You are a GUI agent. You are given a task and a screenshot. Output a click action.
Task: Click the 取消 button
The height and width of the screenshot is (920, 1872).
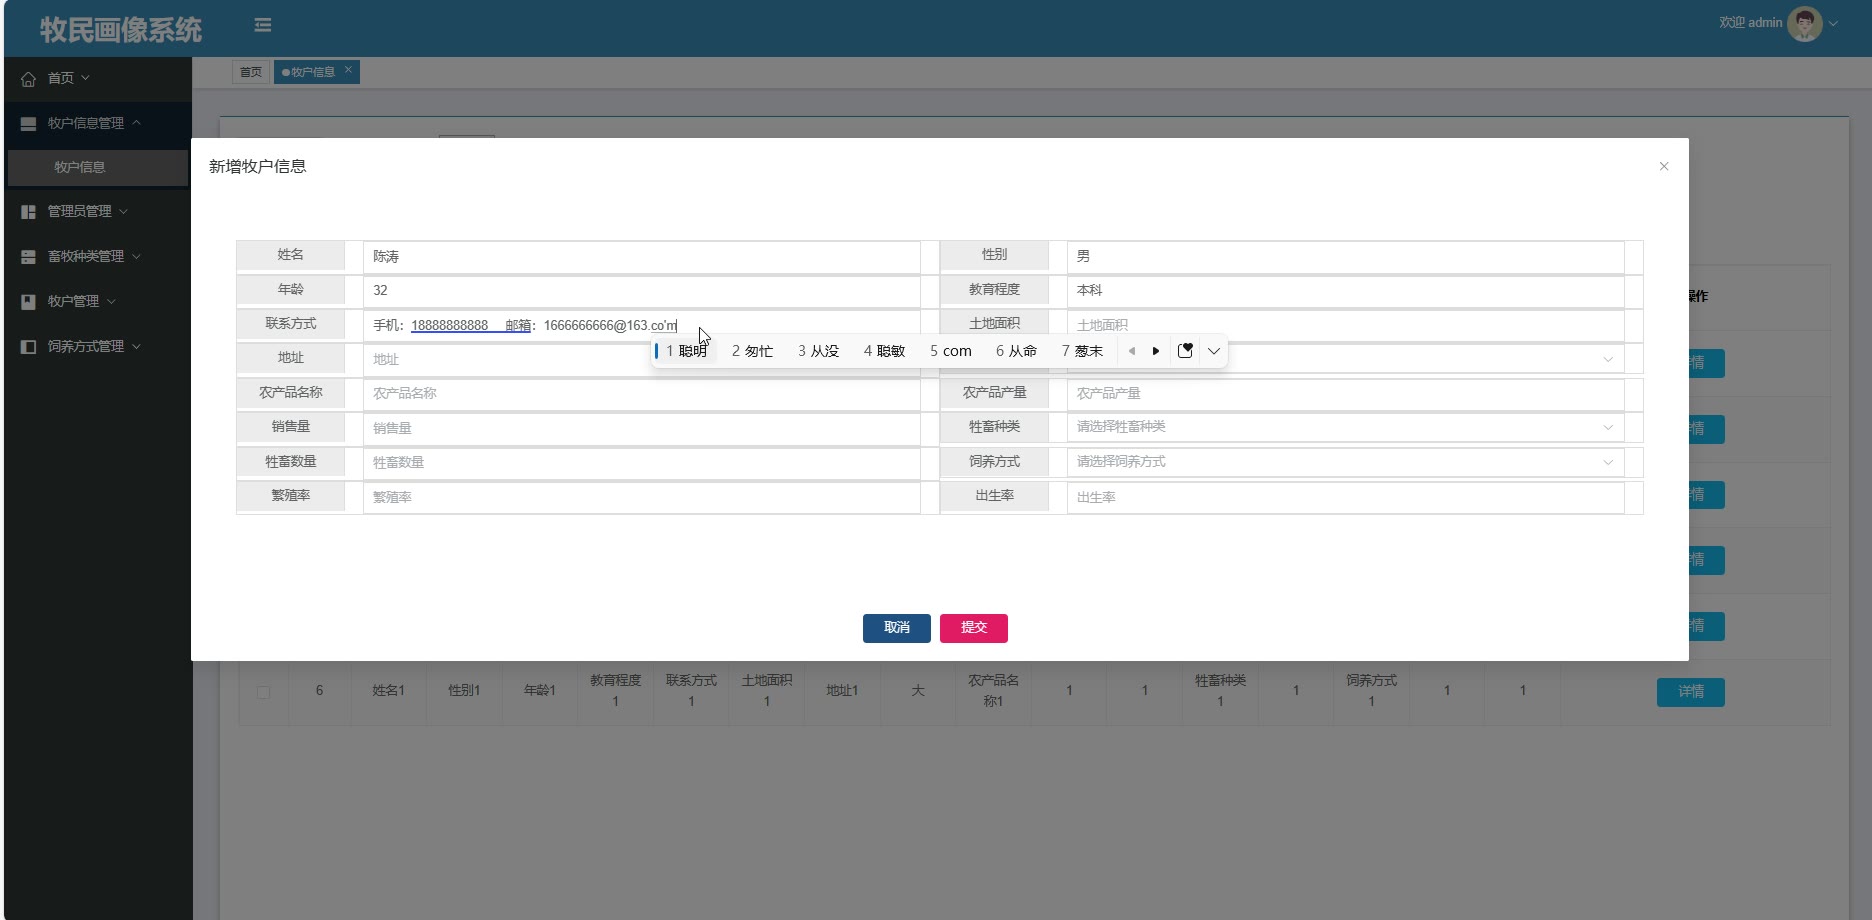[x=897, y=628]
